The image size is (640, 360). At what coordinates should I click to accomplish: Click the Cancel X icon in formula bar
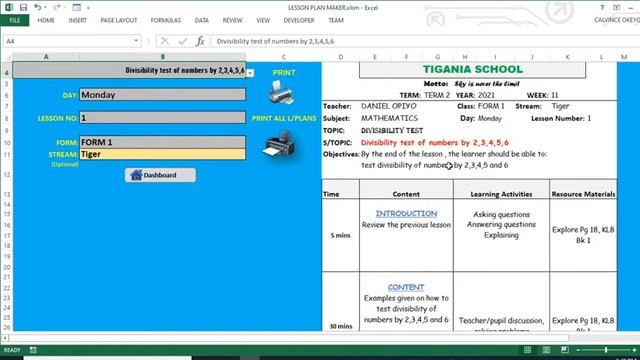pos(164,41)
